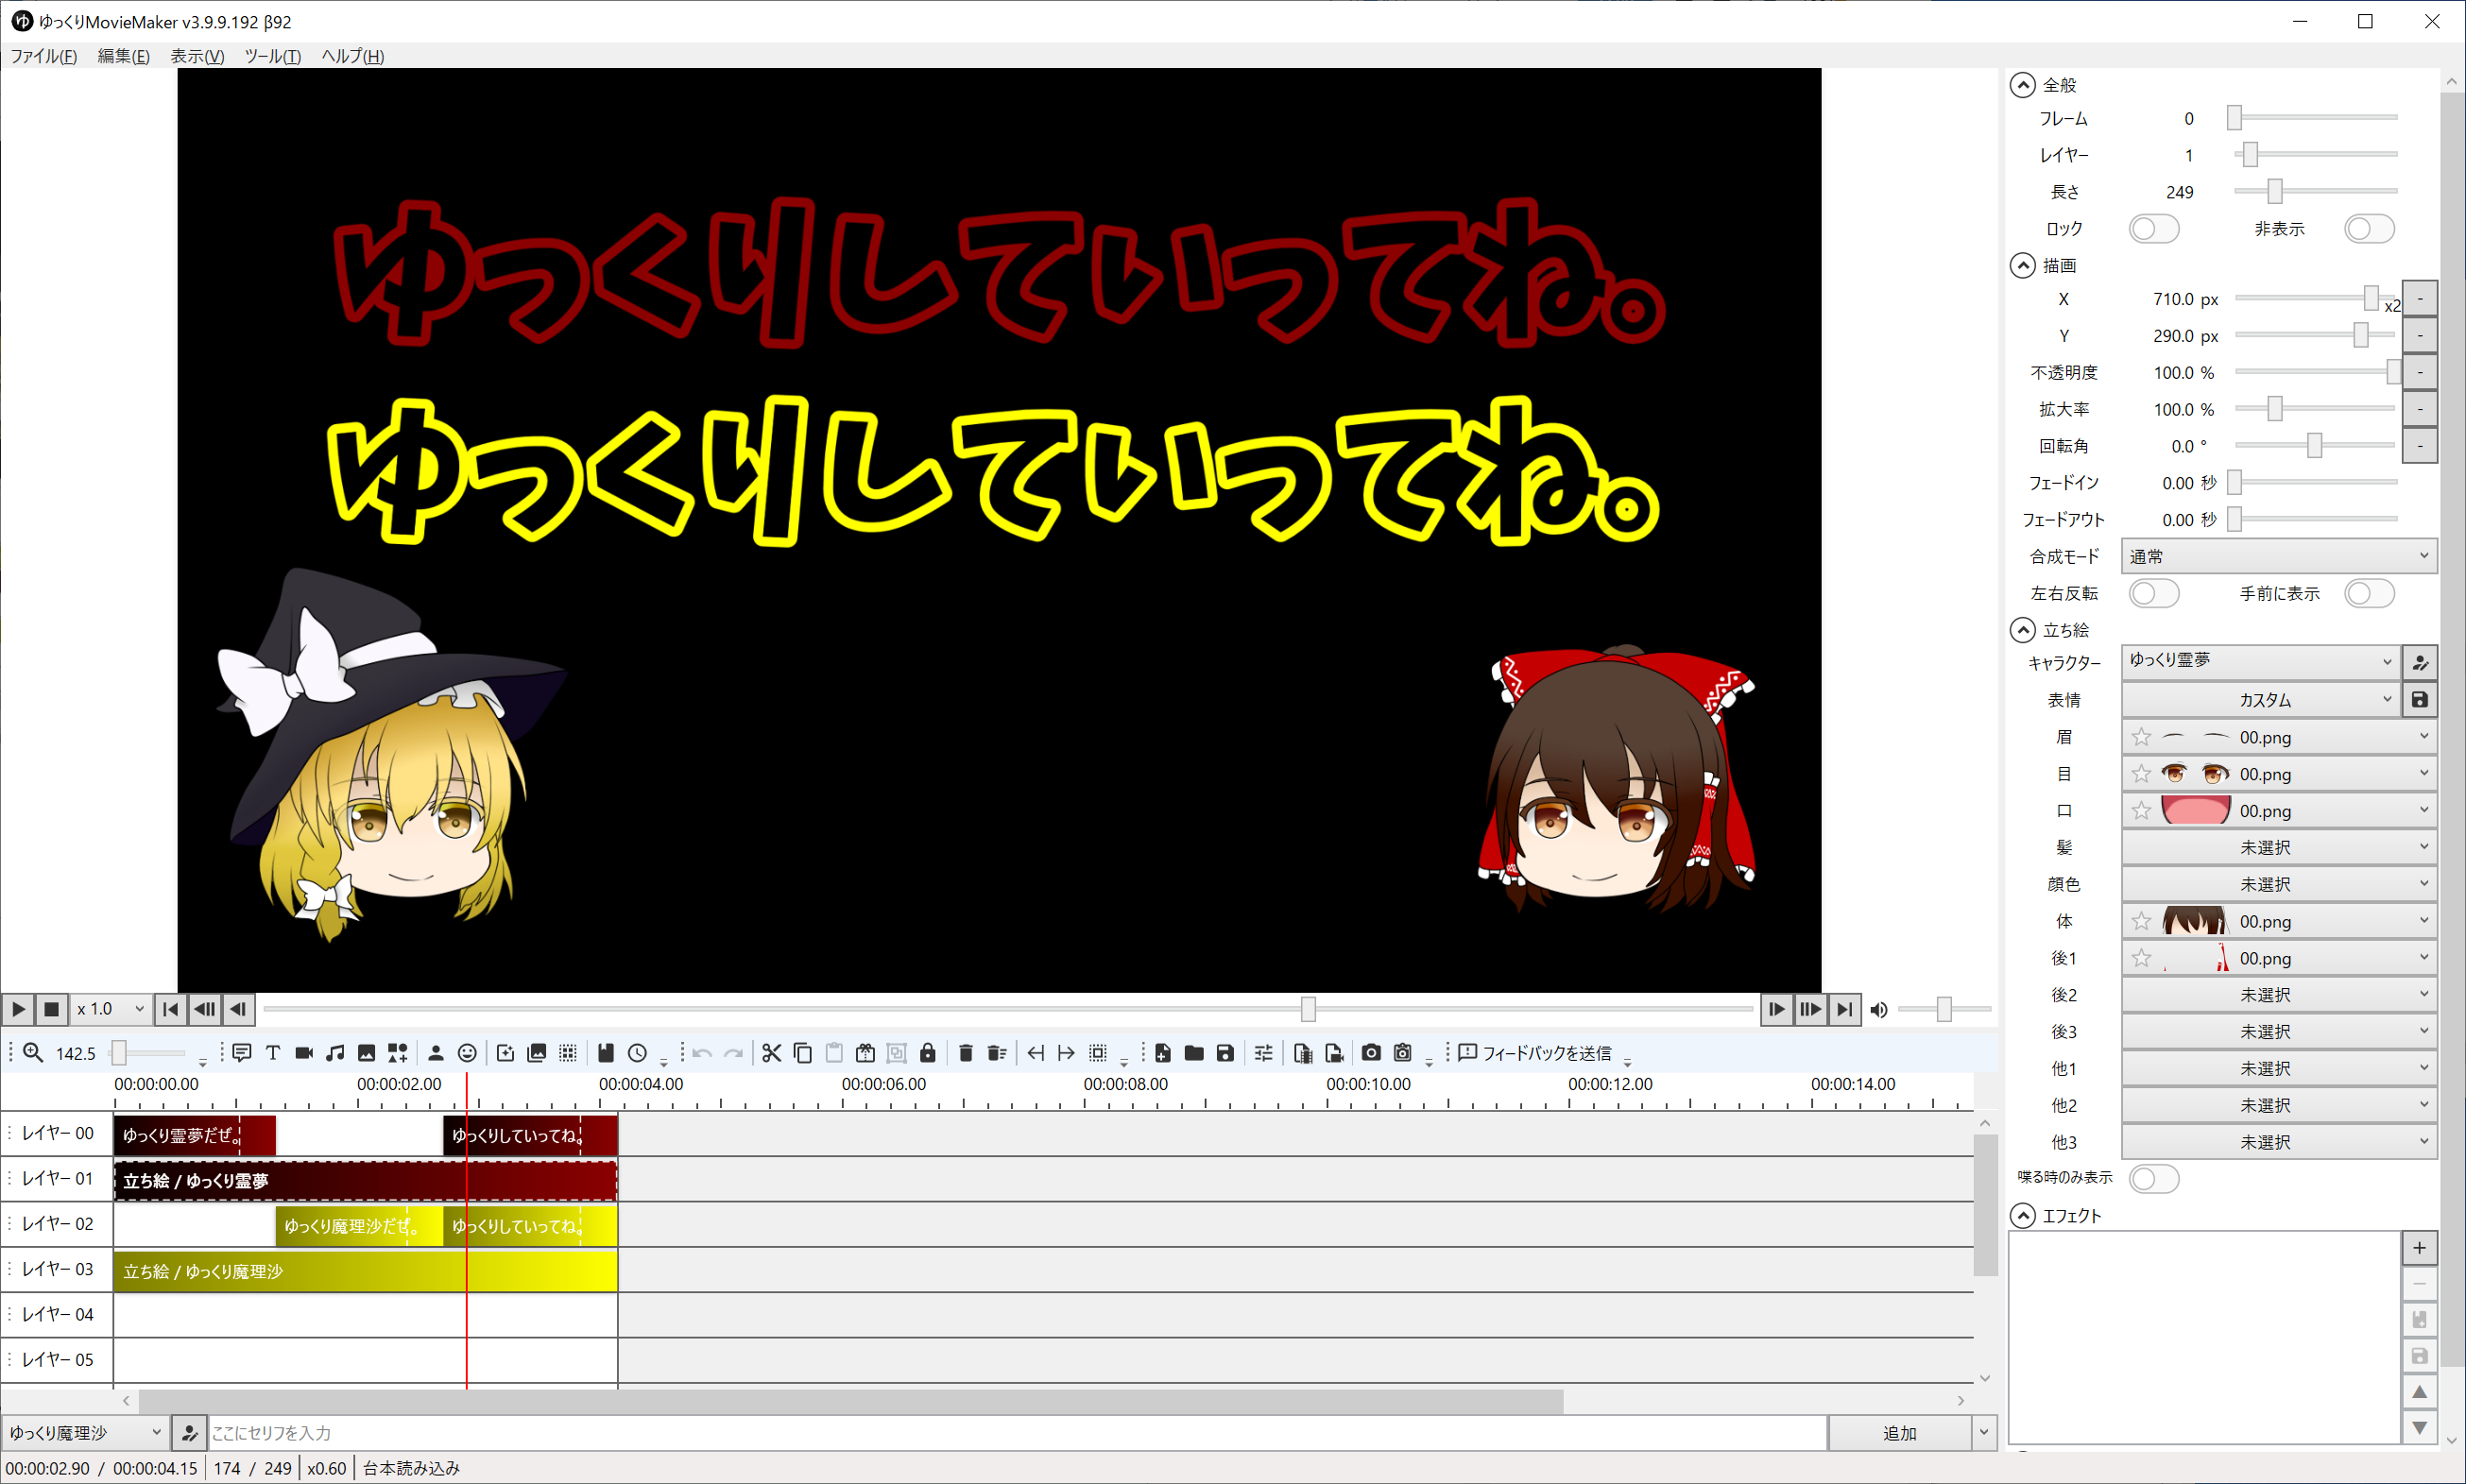Collapse the エフェクト section

pyautogui.click(x=2022, y=1216)
